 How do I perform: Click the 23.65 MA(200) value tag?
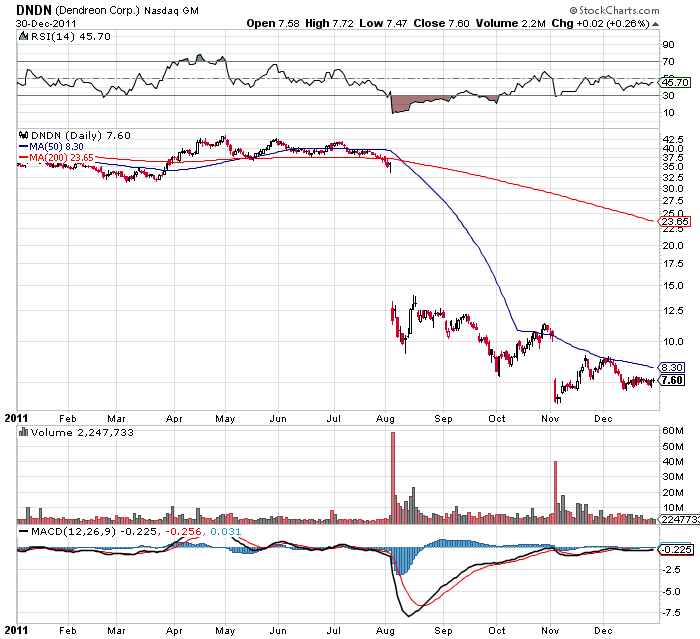tap(672, 222)
